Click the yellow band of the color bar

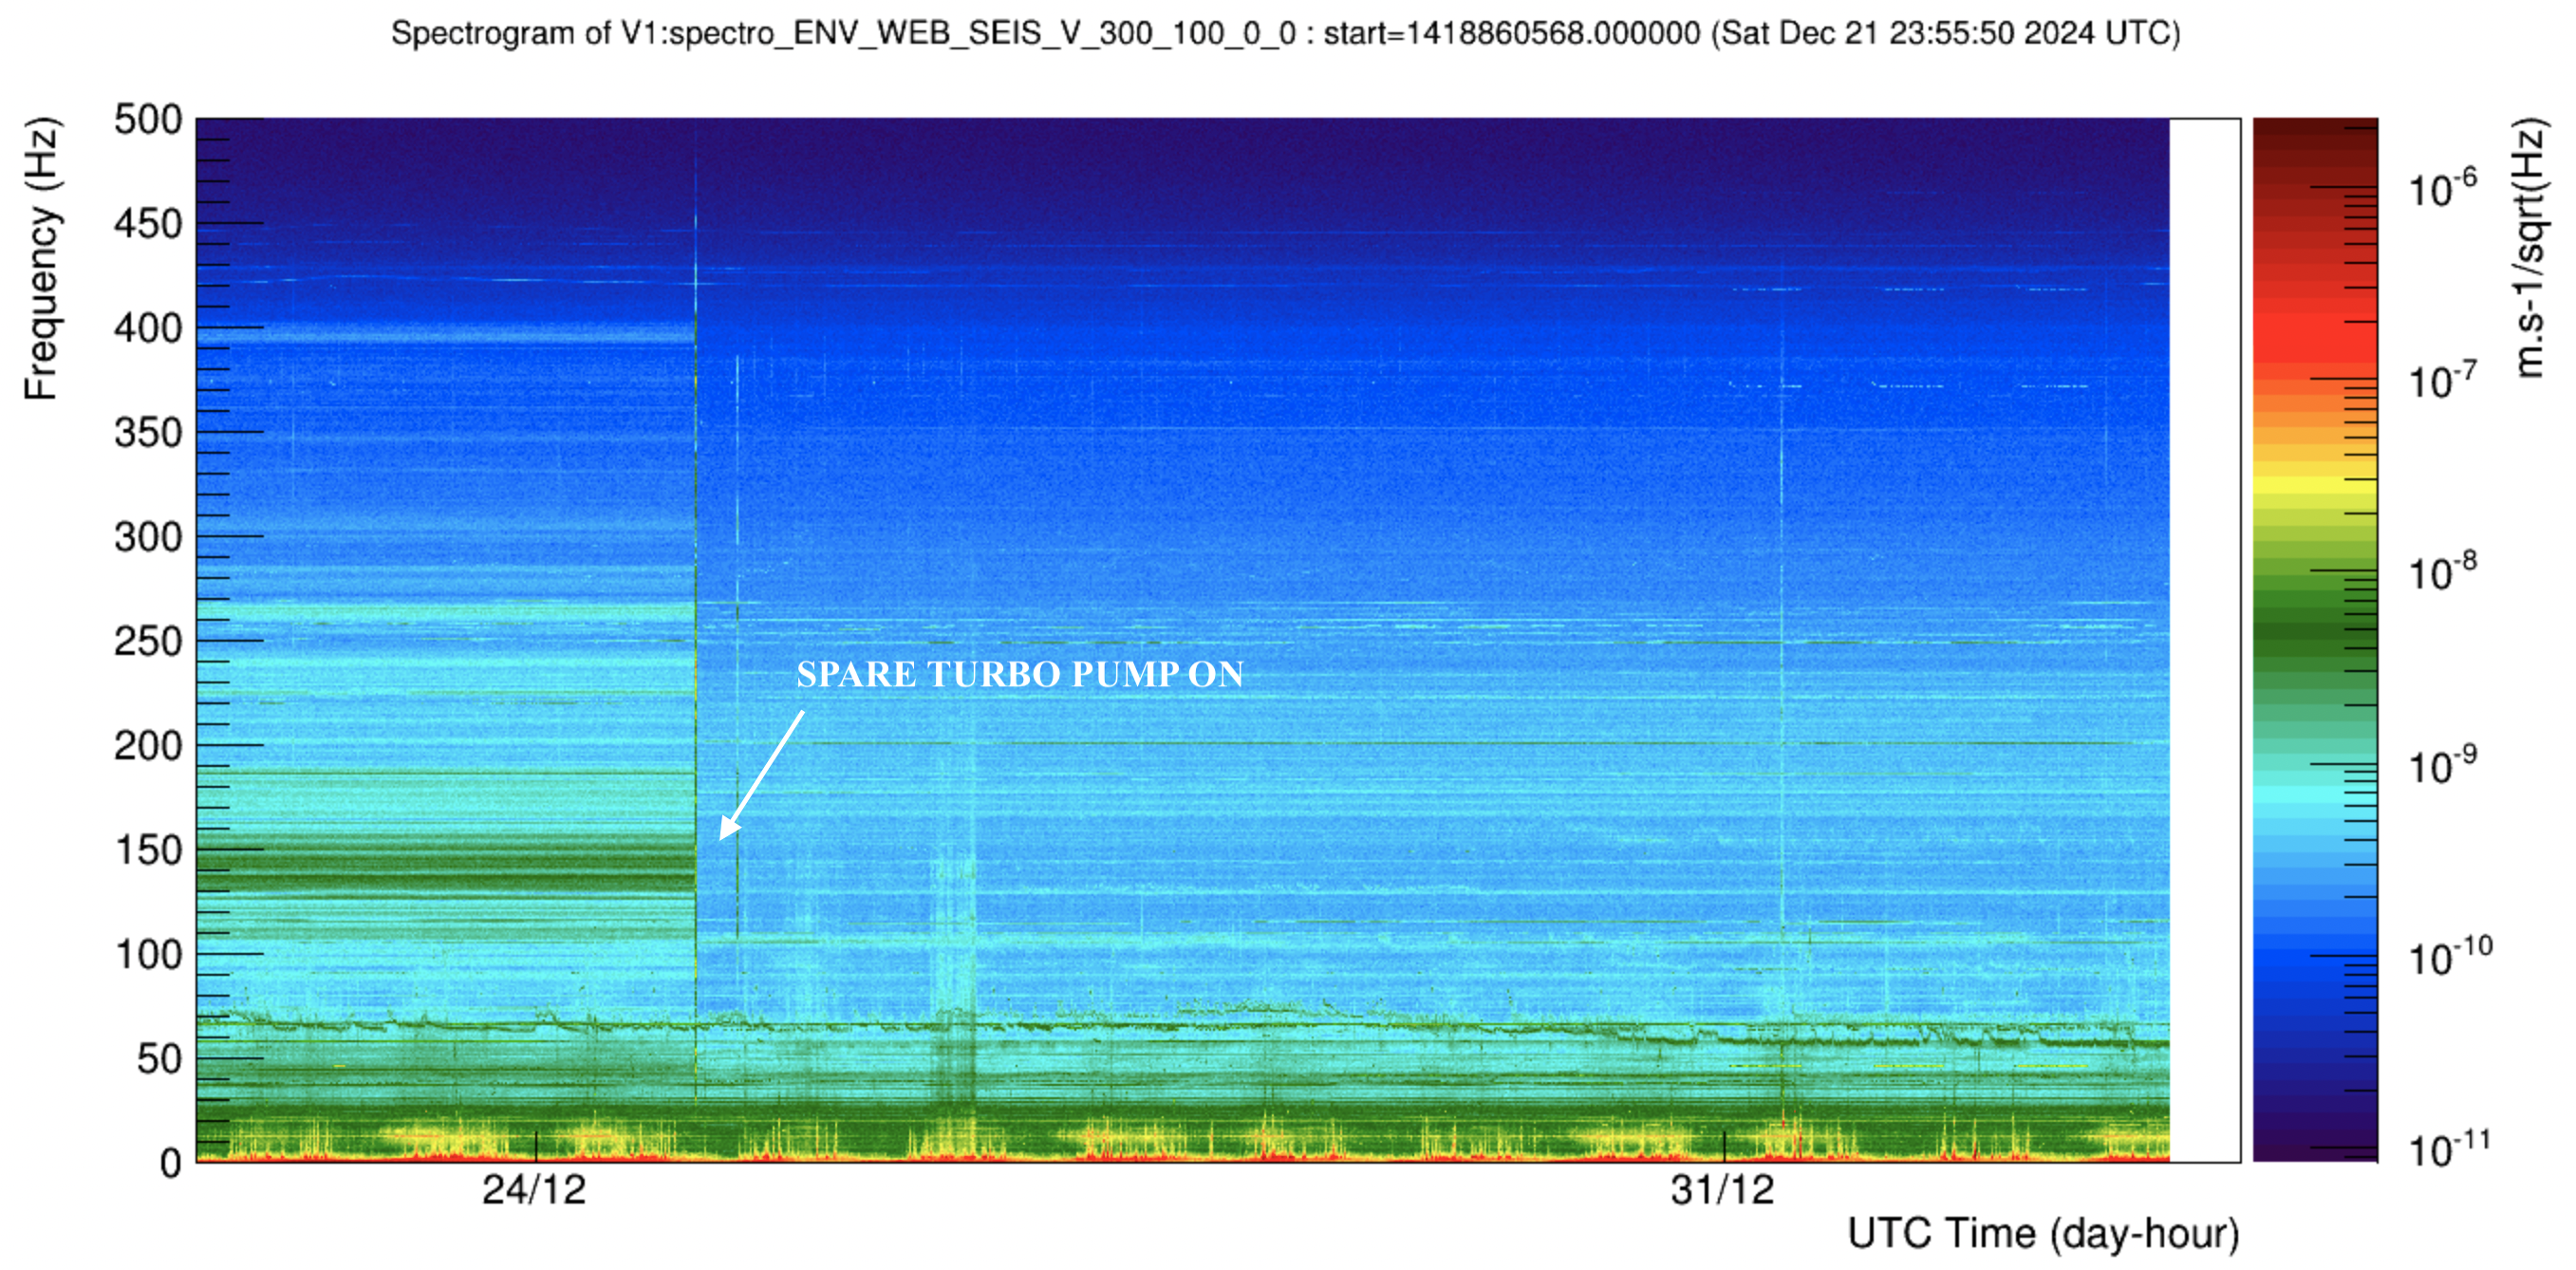point(2314,487)
